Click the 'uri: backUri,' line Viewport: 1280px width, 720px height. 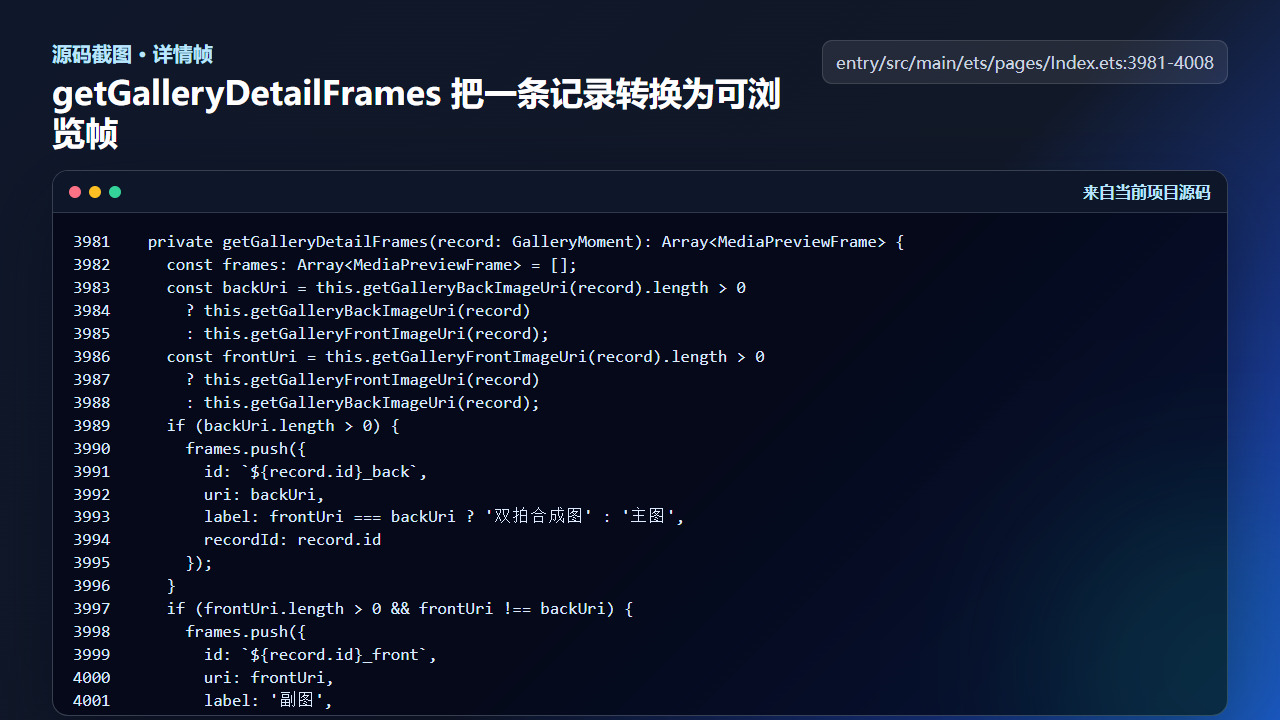[x=265, y=495]
